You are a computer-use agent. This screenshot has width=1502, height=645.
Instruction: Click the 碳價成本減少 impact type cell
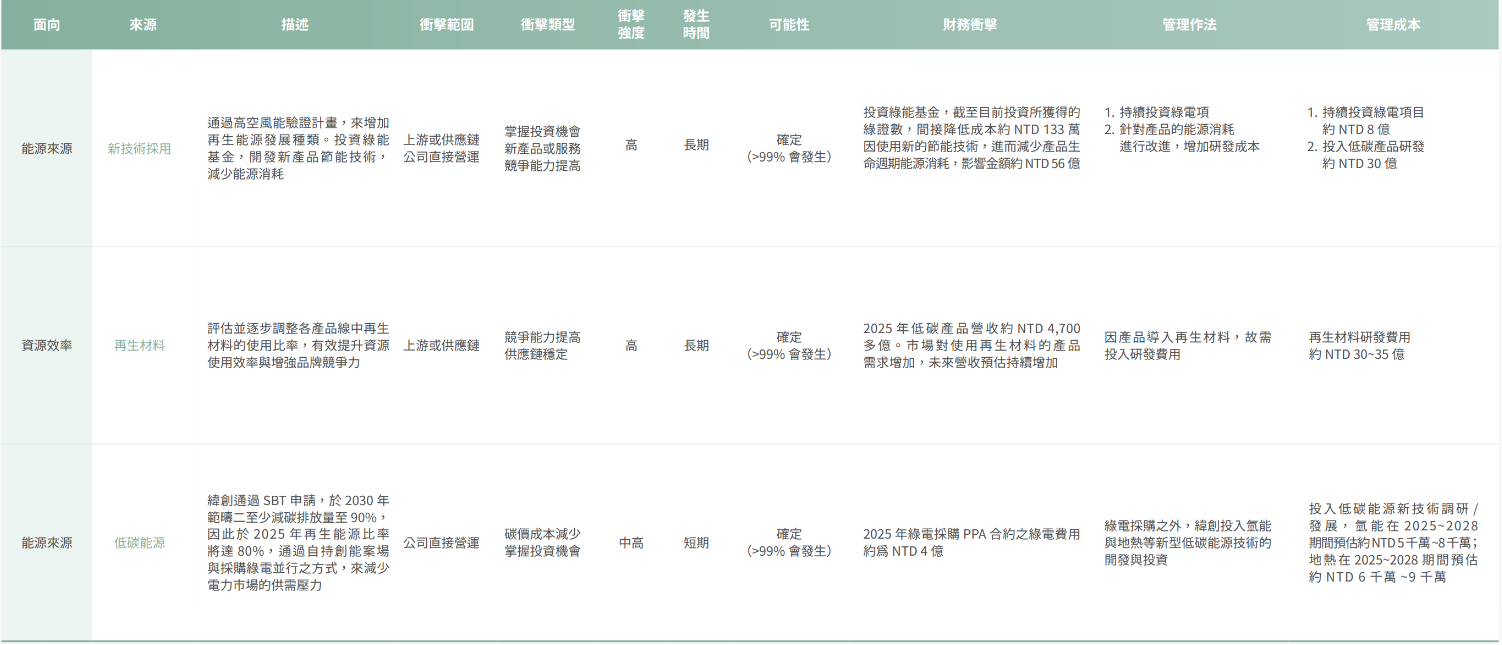click(x=542, y=534)
